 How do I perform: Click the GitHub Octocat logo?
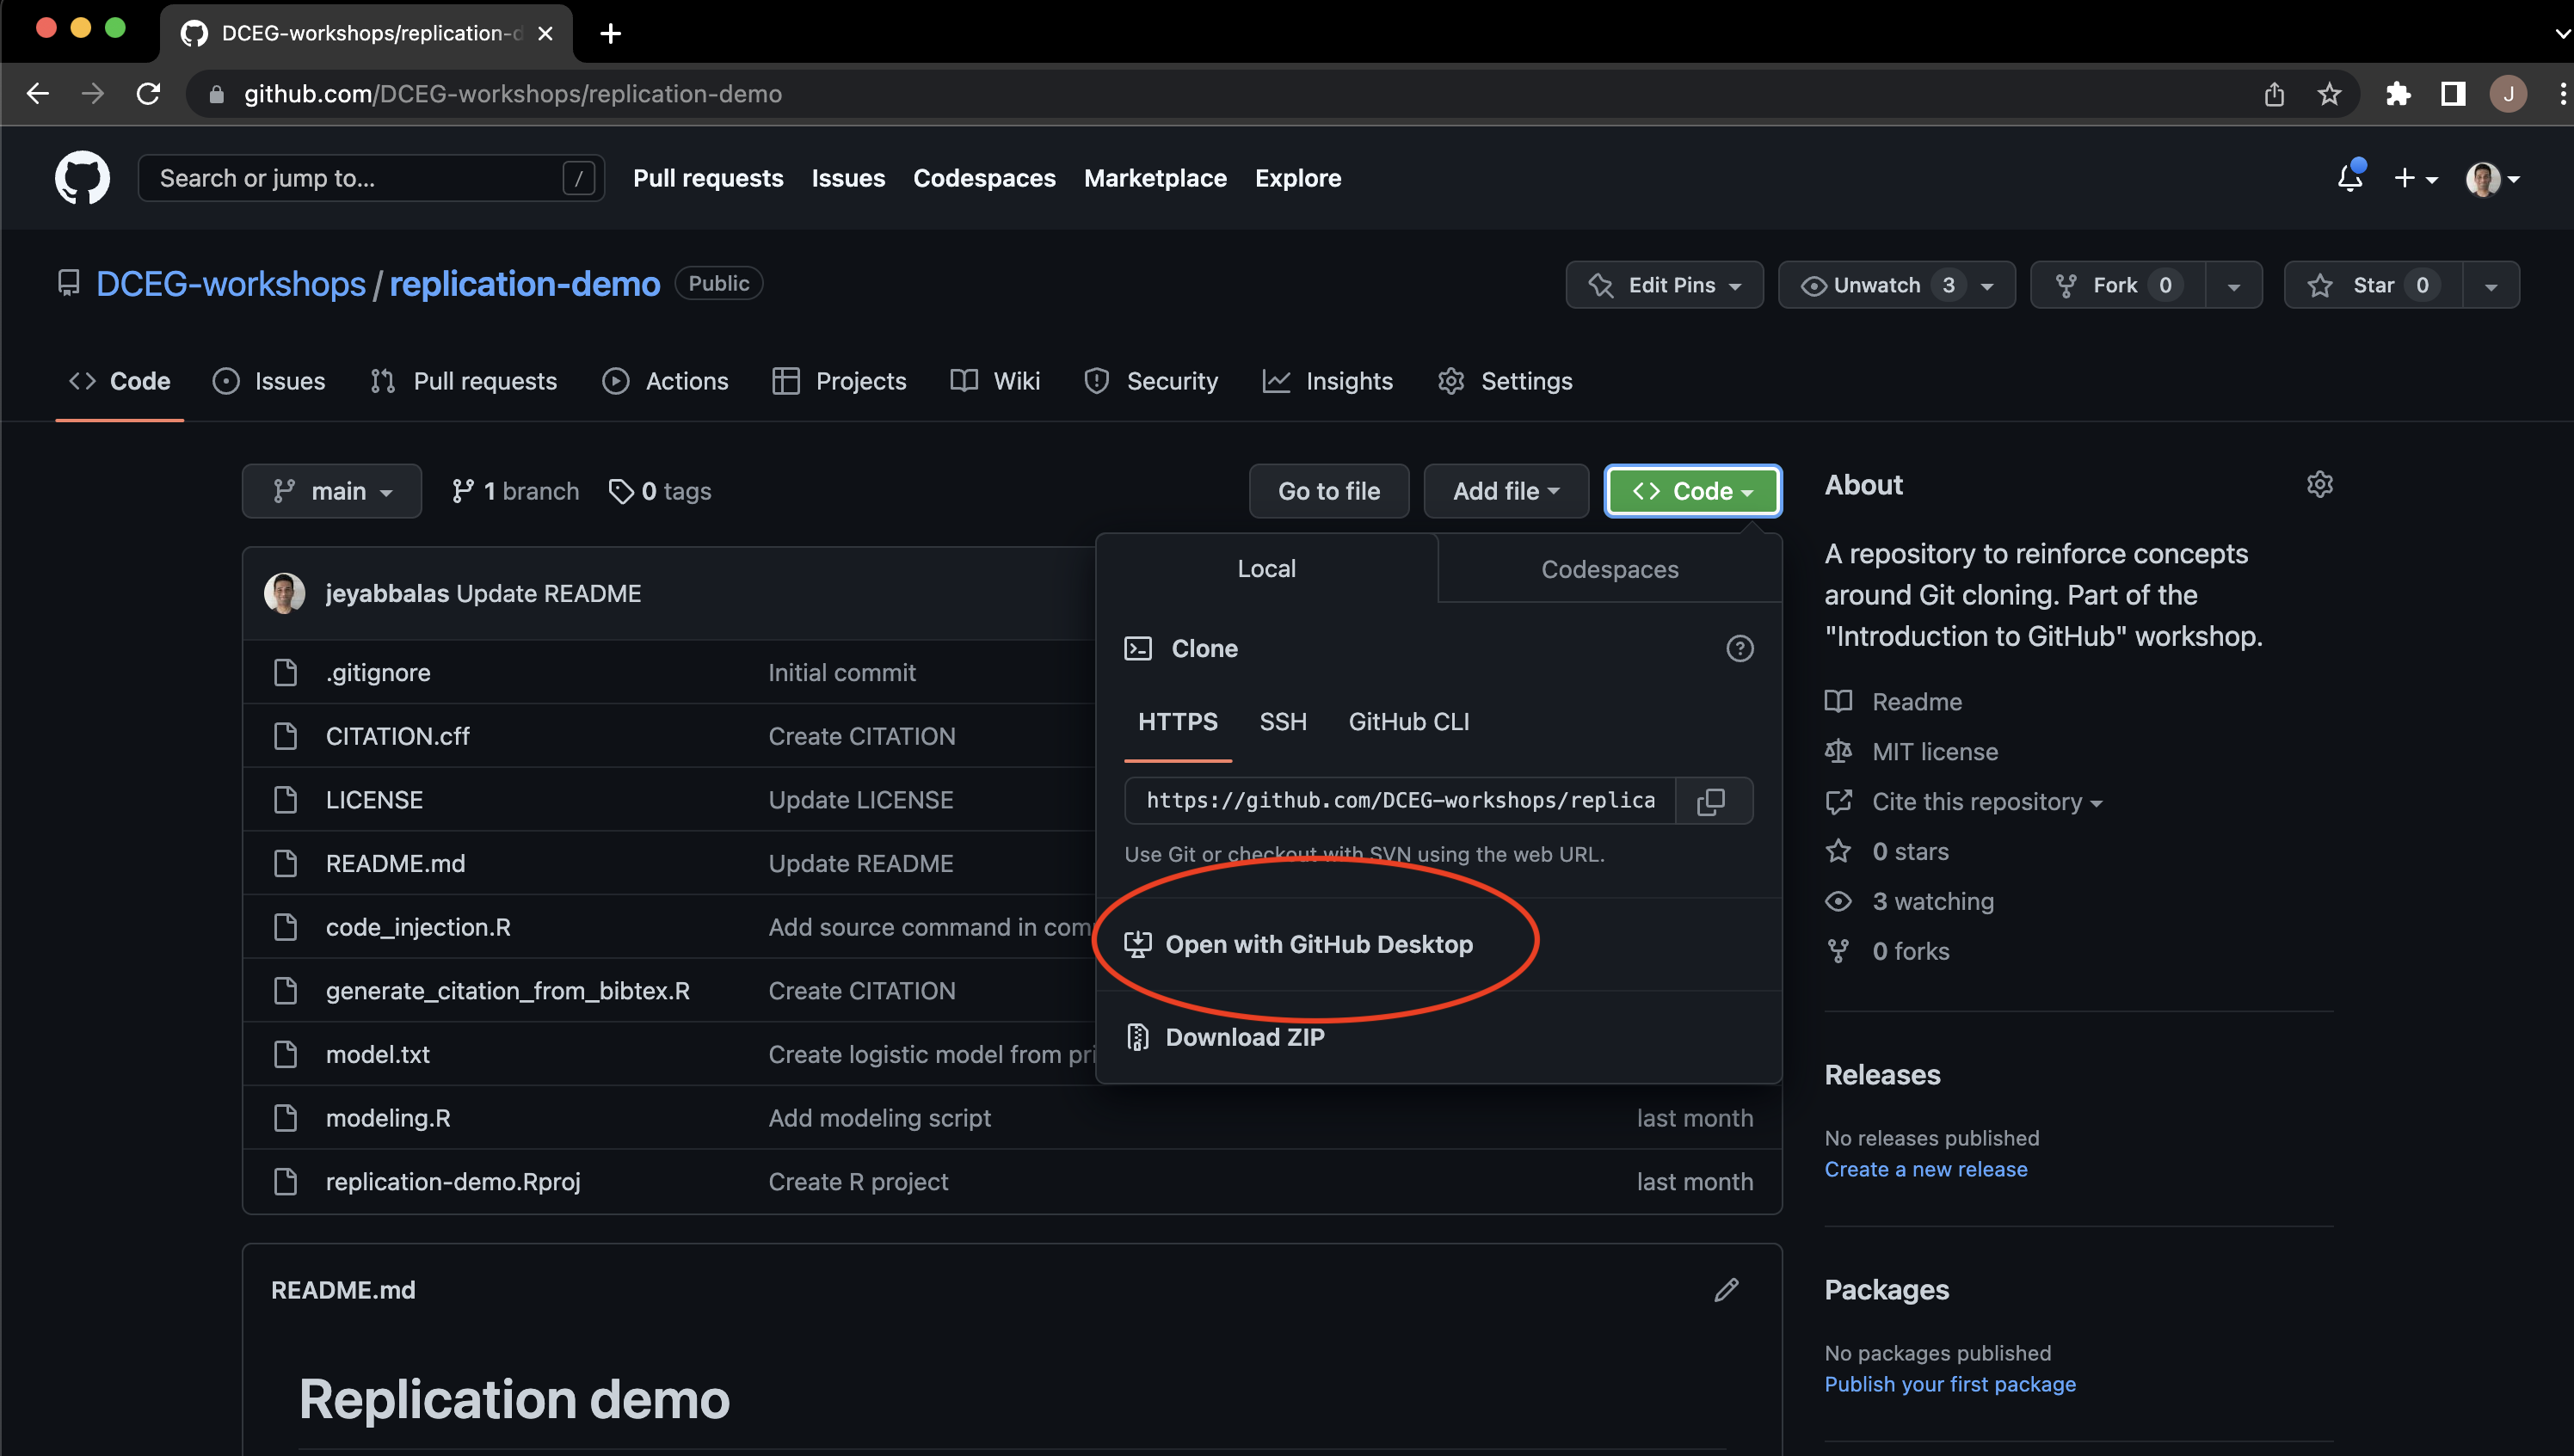pyautogui.click(x=82, y=178)
